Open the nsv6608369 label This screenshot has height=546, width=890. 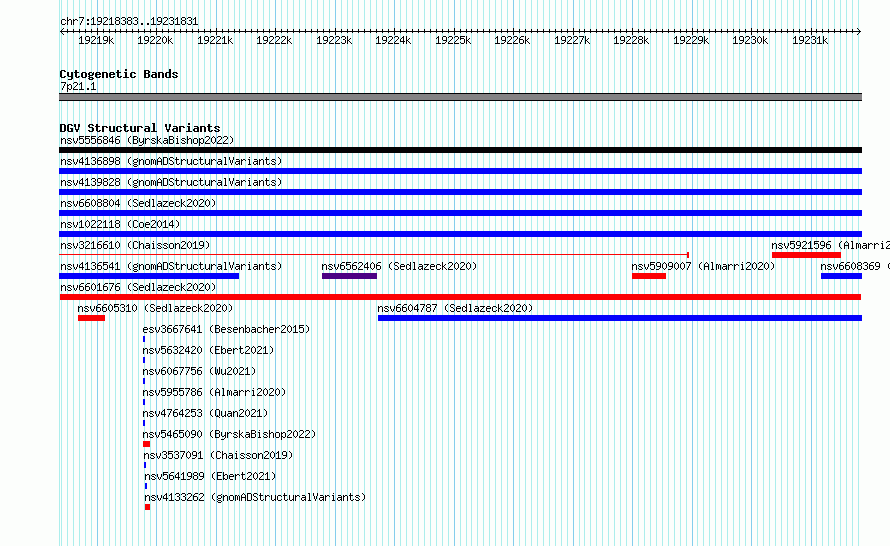pyautogui.click(x=855, y=266)
